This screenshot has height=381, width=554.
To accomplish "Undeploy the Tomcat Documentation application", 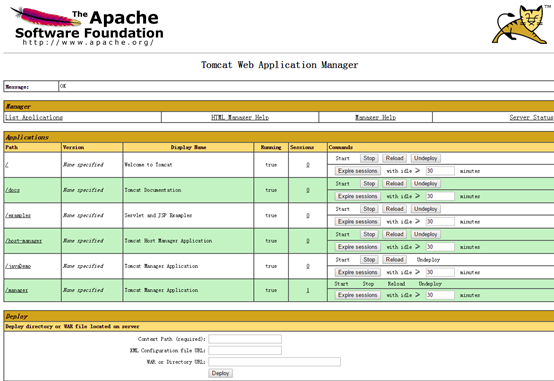I will pos(425,184).
